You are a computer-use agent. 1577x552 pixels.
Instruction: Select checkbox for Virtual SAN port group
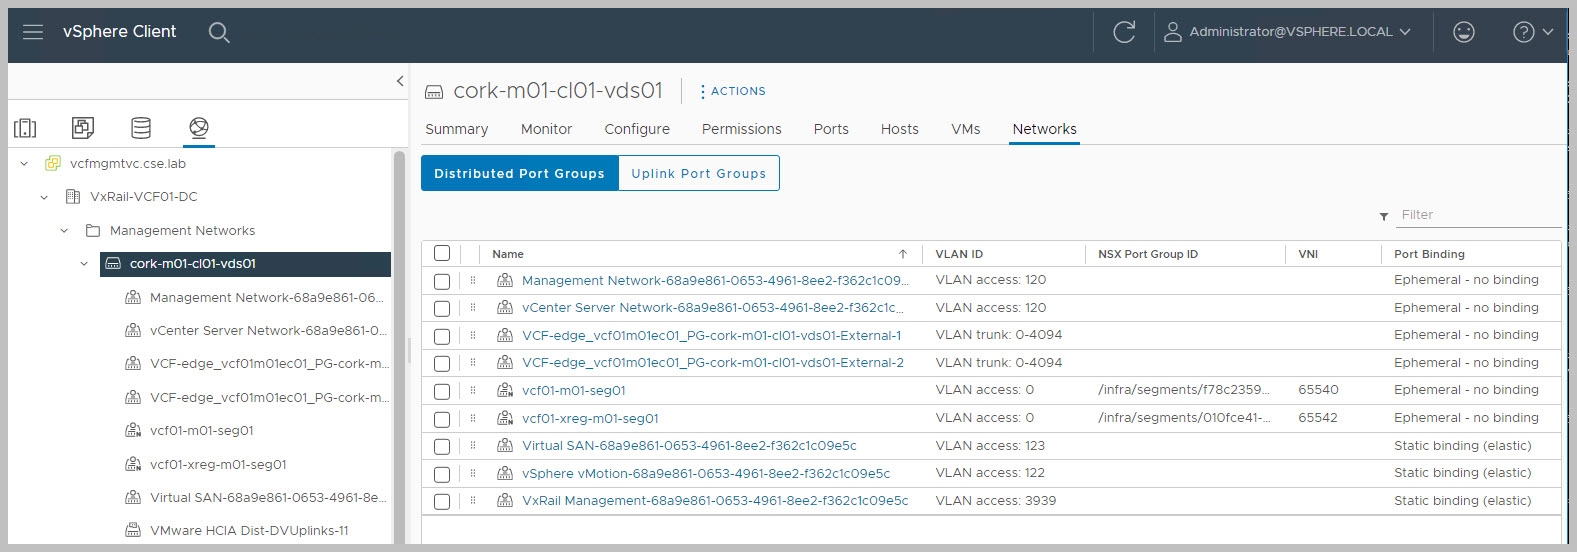[x=442, y=447]
